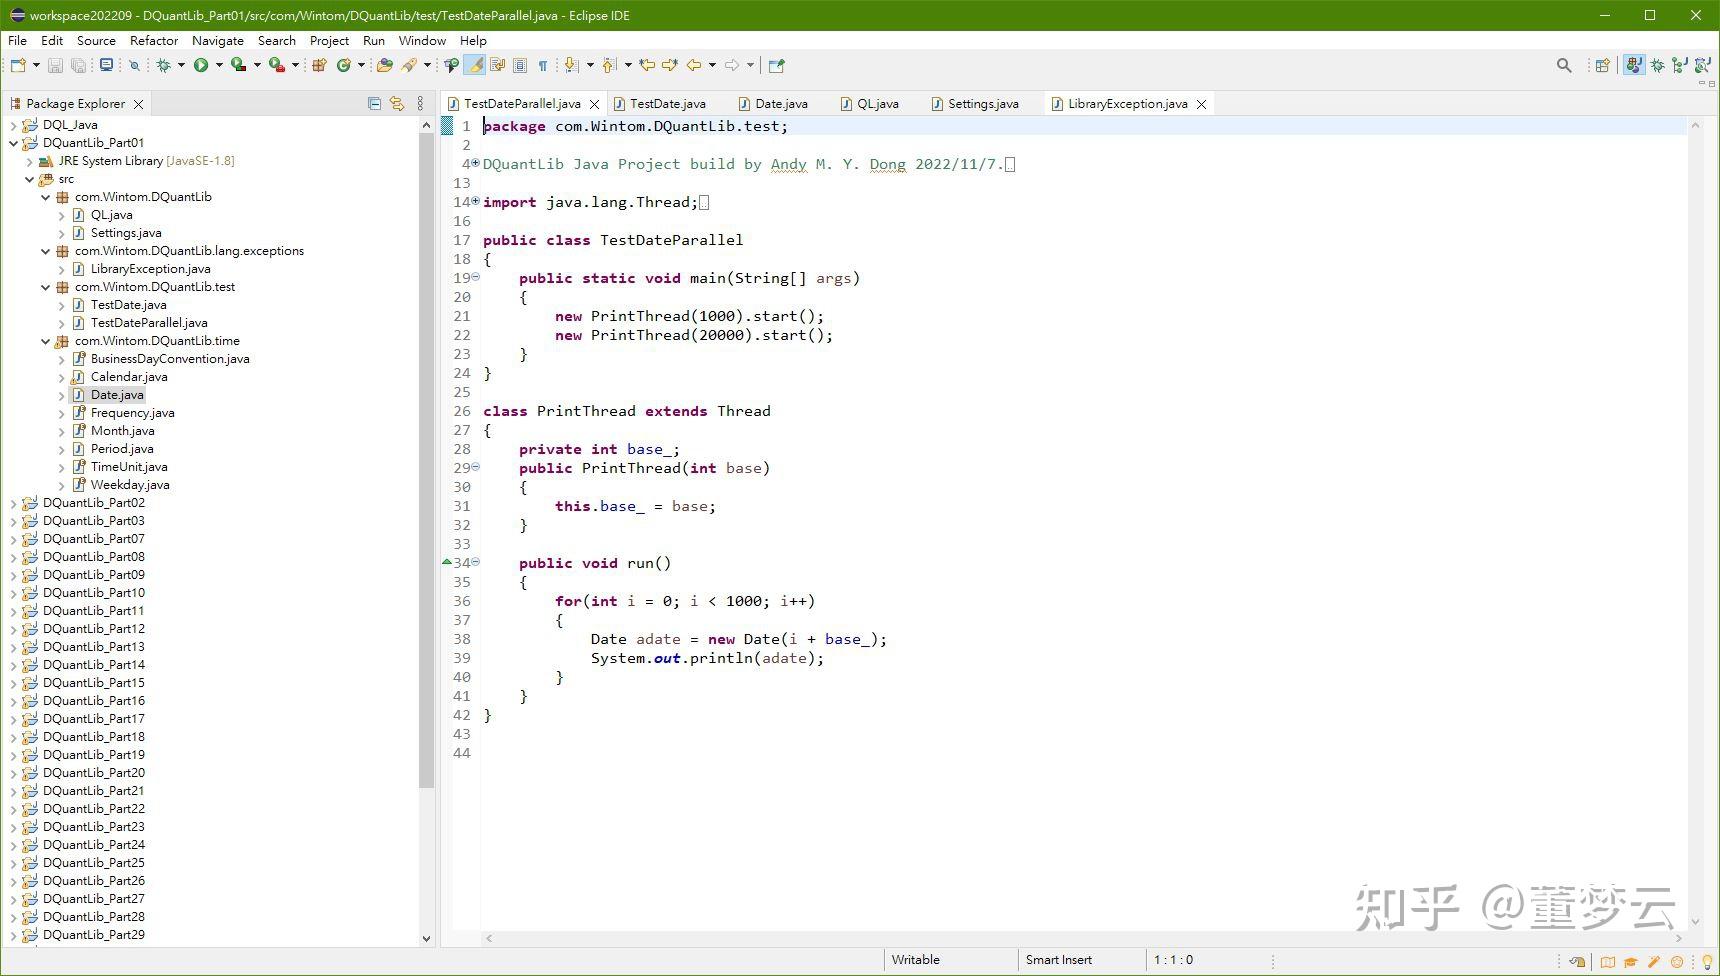Run the application with the Run icon

pyautogui.click(x=200, y=65)
